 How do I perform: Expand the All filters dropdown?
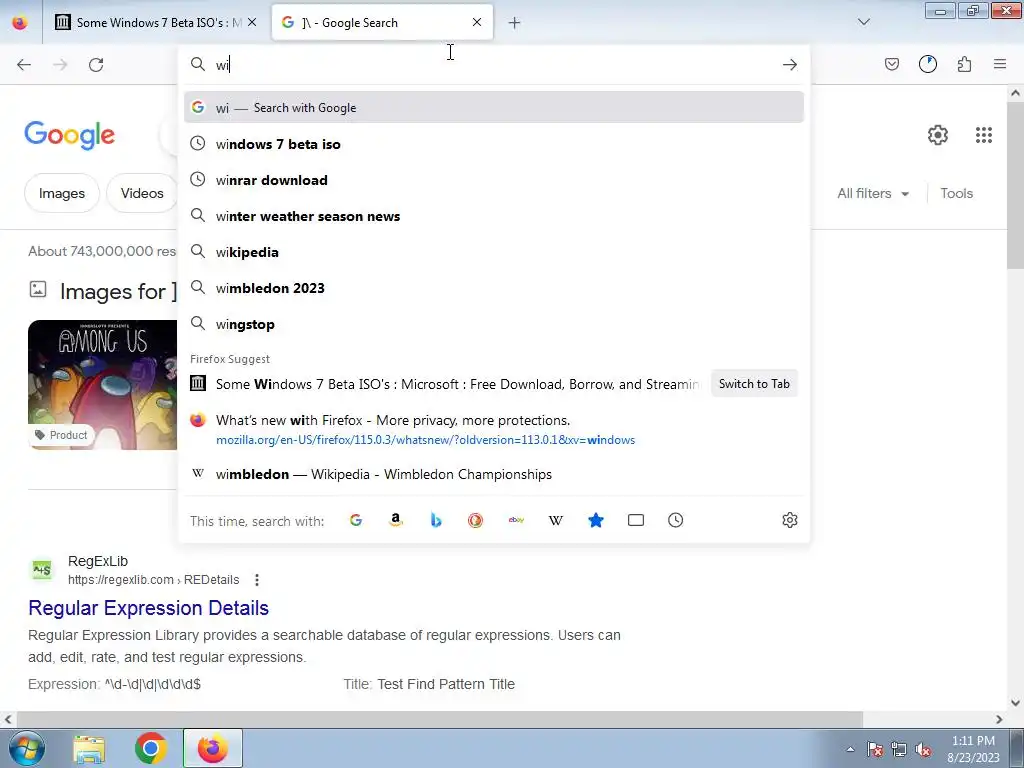click(873, 193)
